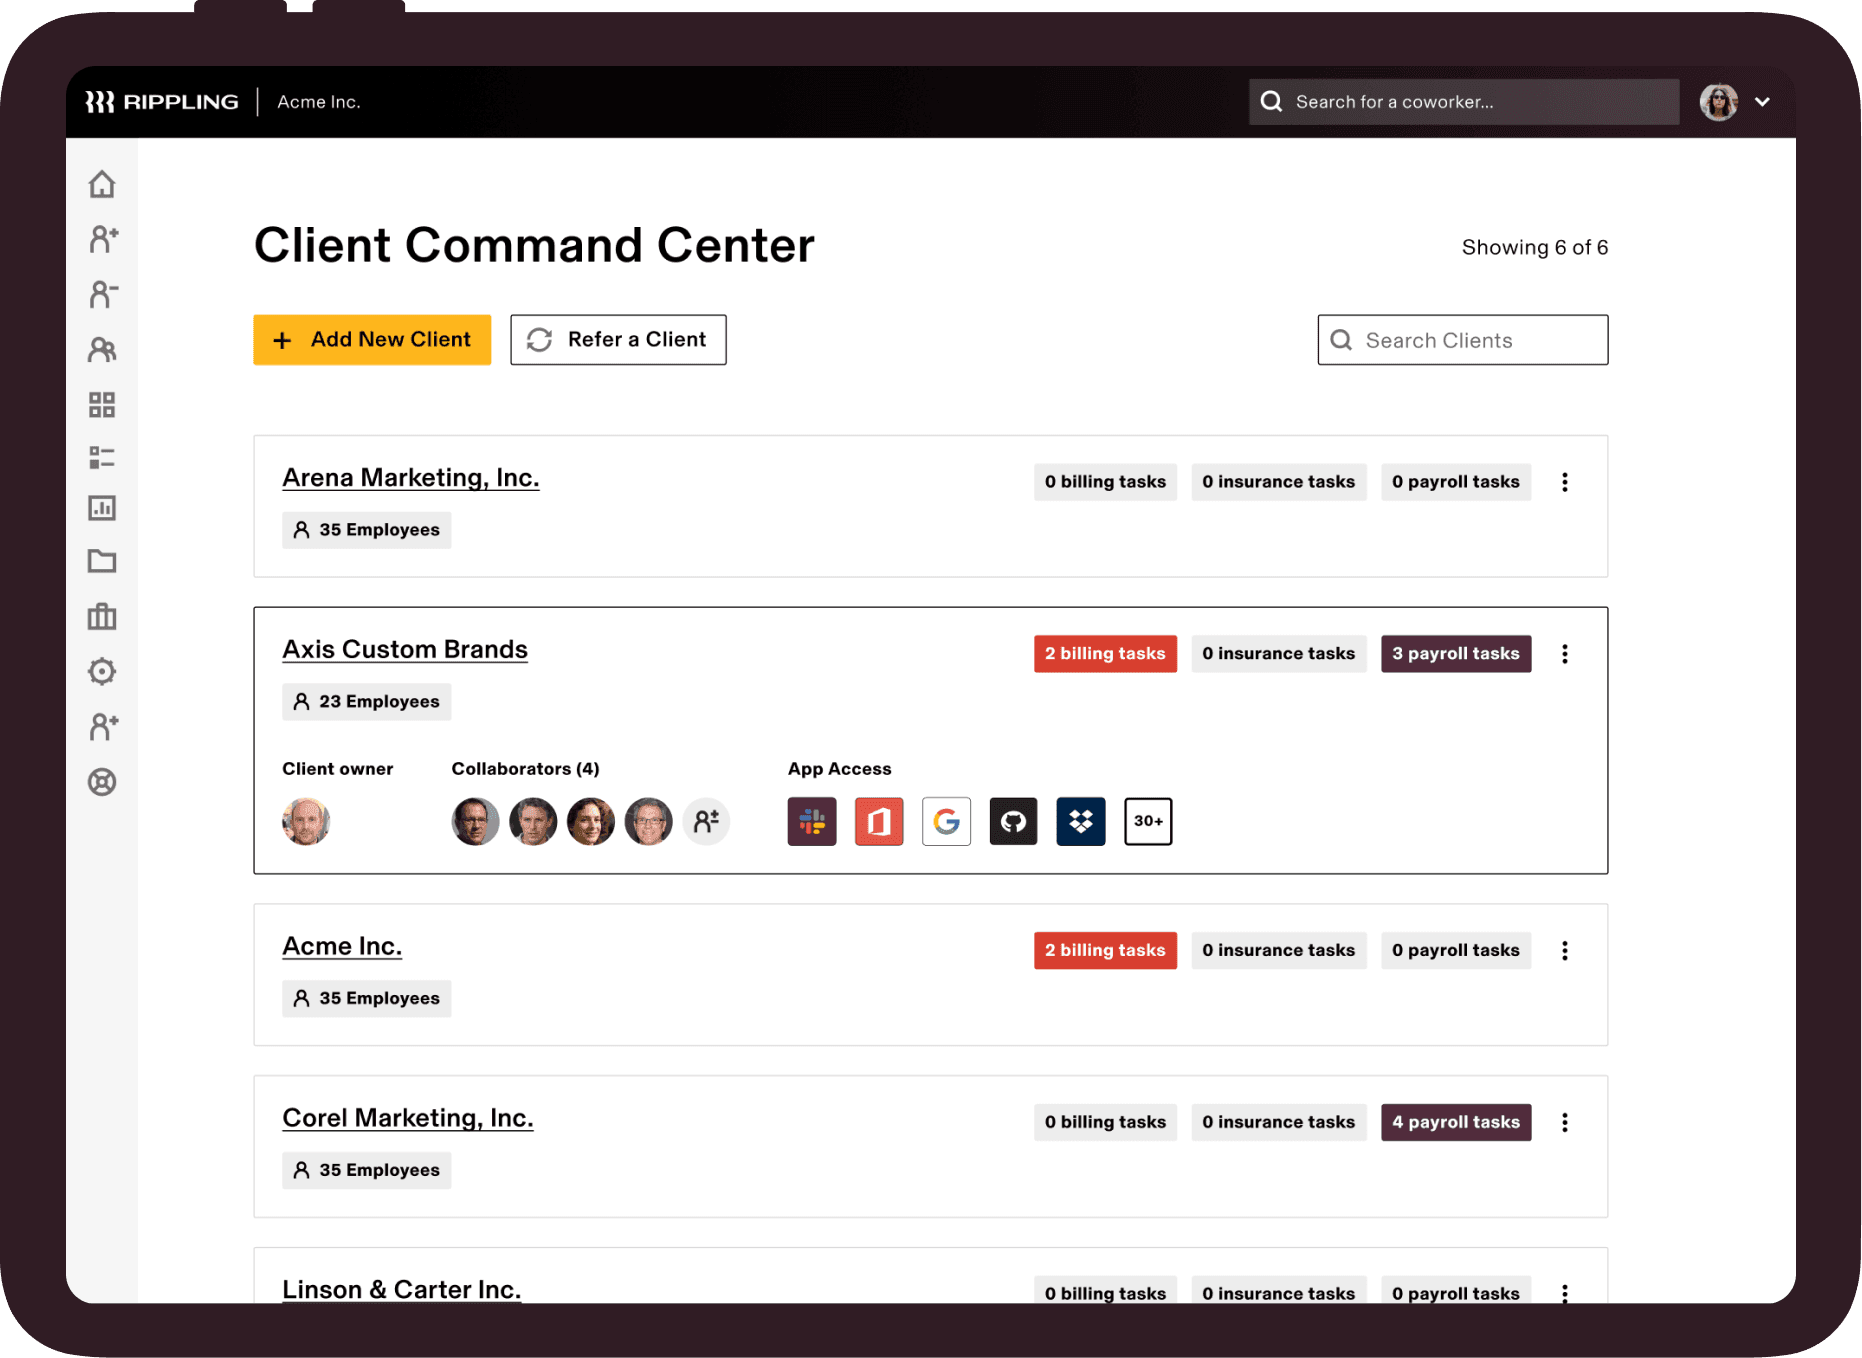Screen dimensions: 1862x1358
Task: Open the folder icon in sidebar
Action: click(102, 562)
